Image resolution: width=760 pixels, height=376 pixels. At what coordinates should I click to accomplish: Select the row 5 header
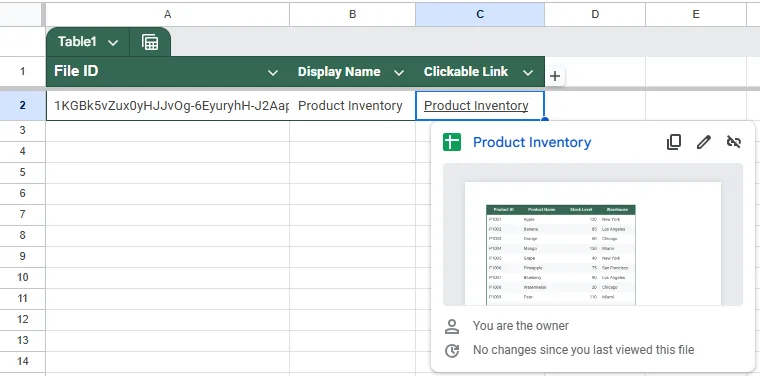22,172
